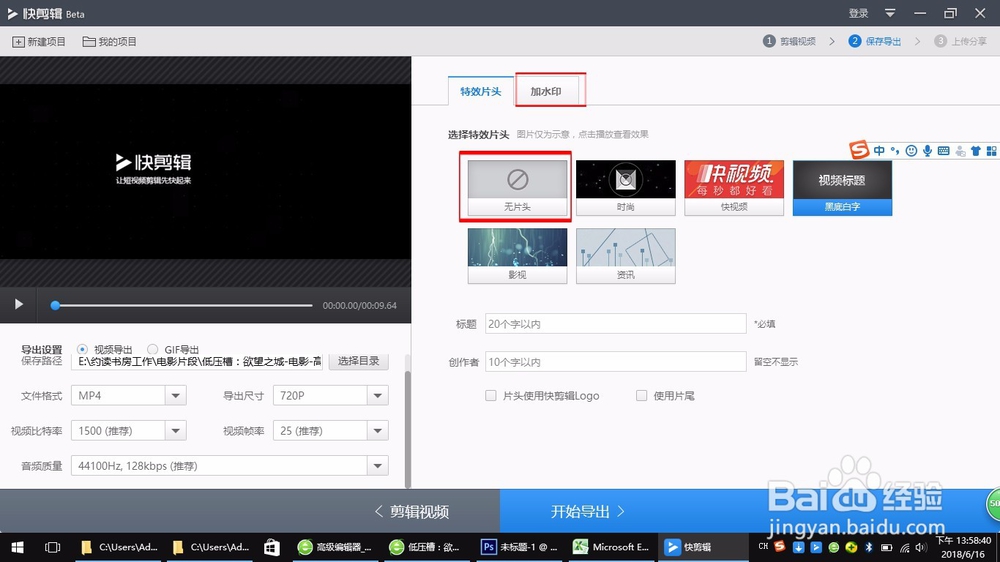Switch to 低压槽 browser taskbar item

click(428, 547)
